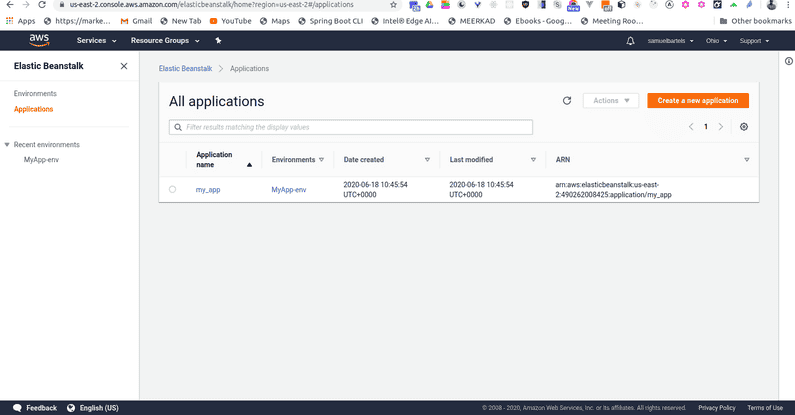Open the samuelbartels account menu
This screenshot has height=415, width=795.
(x=670, y=41)
